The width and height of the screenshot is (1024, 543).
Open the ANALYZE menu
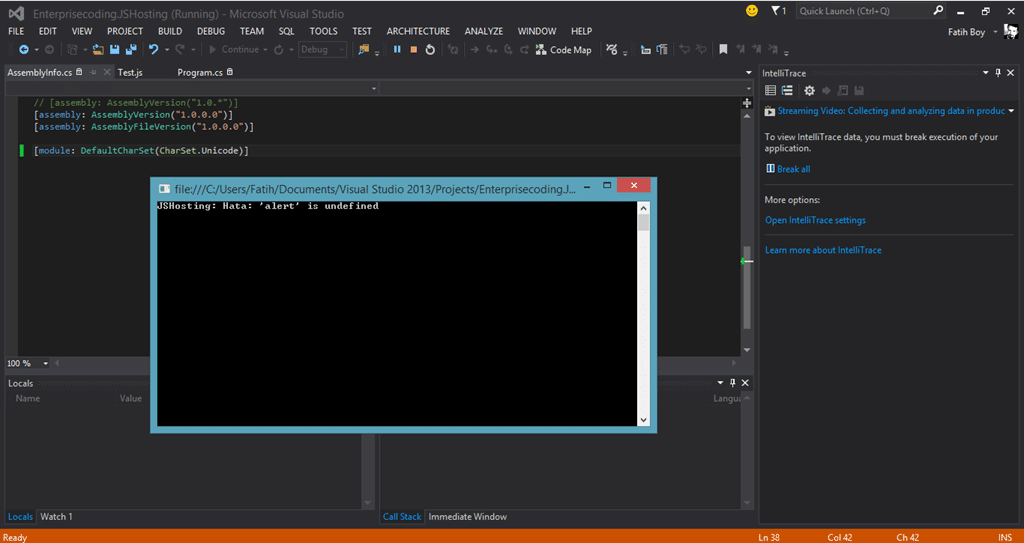(484, 31)
